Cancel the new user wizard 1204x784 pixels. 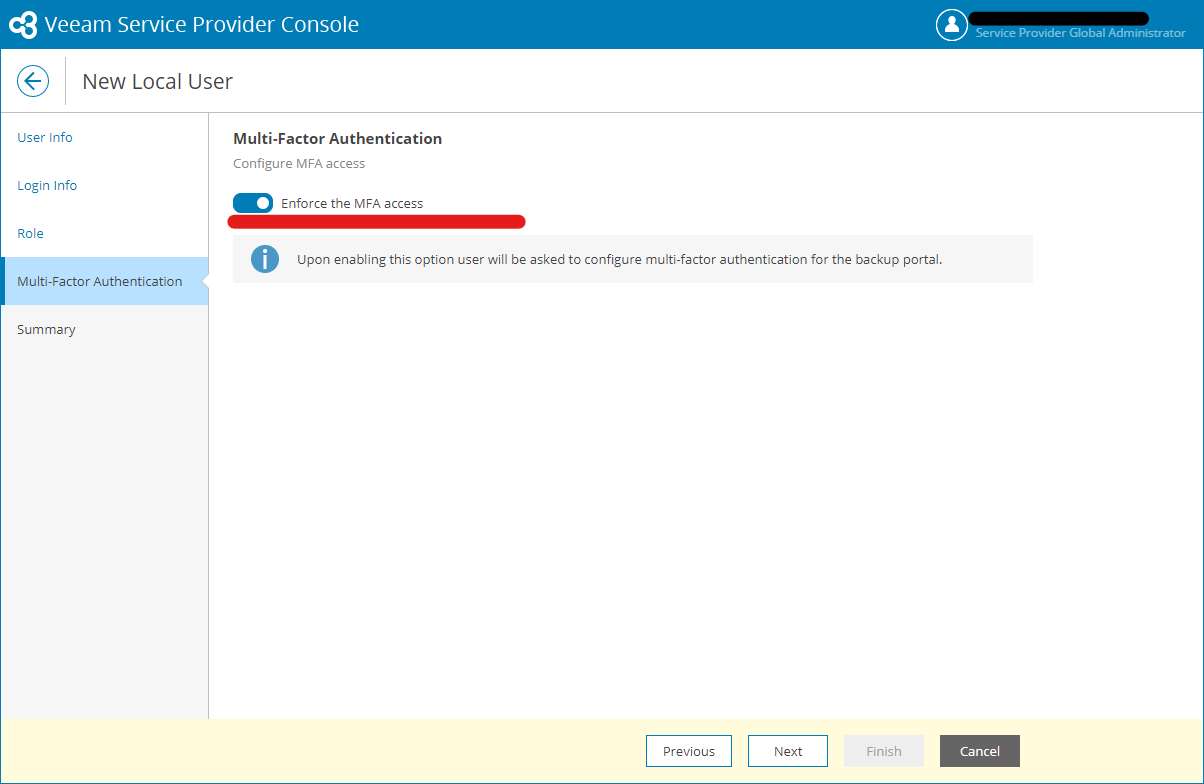point(980,751)
